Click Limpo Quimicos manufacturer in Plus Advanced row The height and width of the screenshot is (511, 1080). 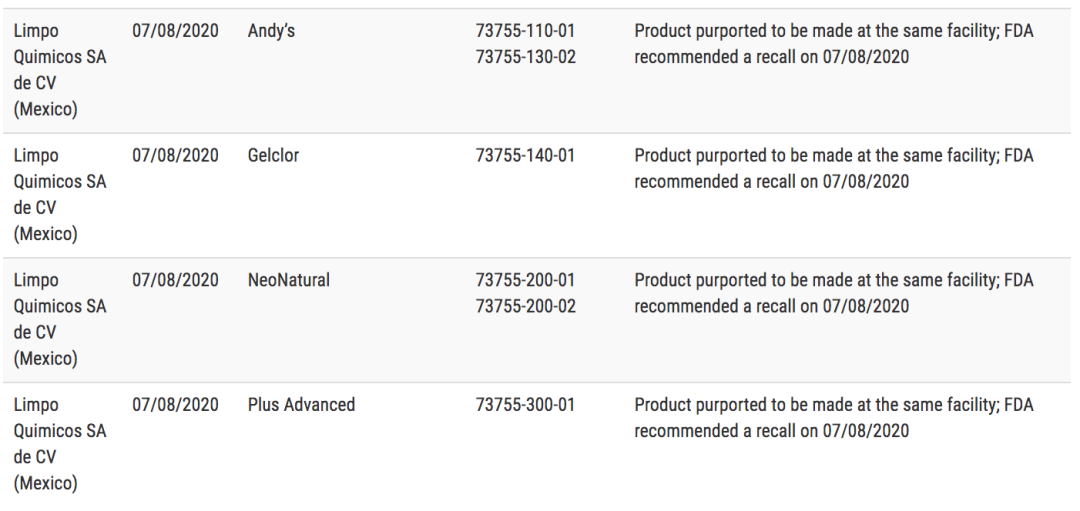point(60,444)
